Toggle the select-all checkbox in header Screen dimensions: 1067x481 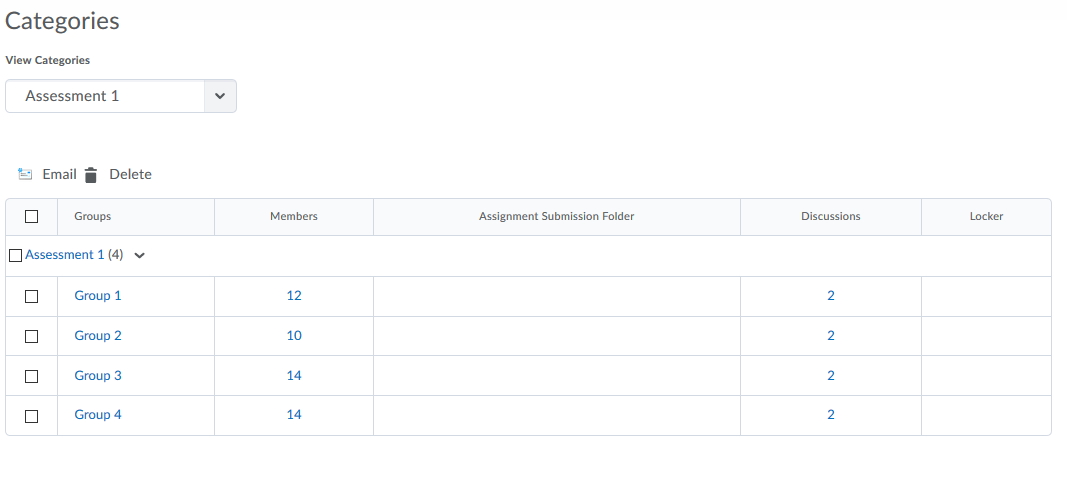[x=31, y=216]
